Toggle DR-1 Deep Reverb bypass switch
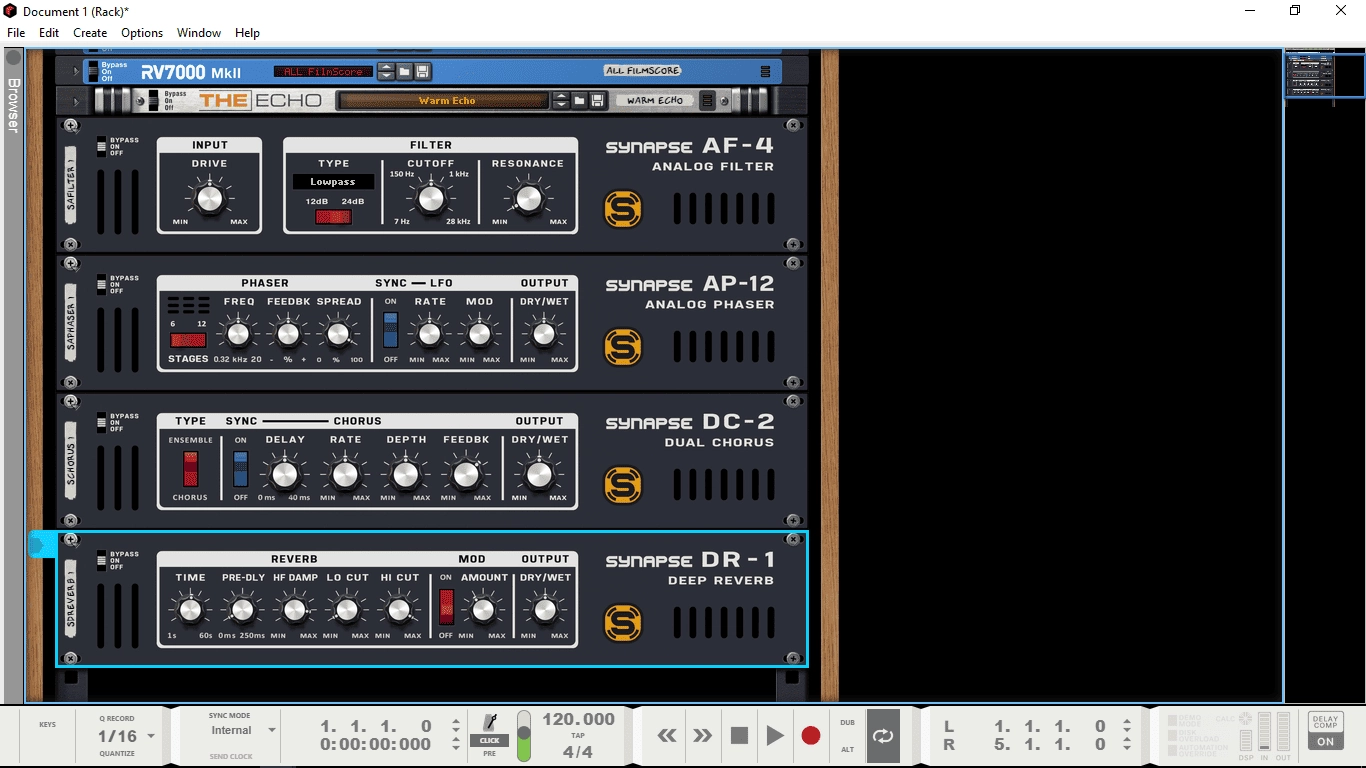 (101, 561)
